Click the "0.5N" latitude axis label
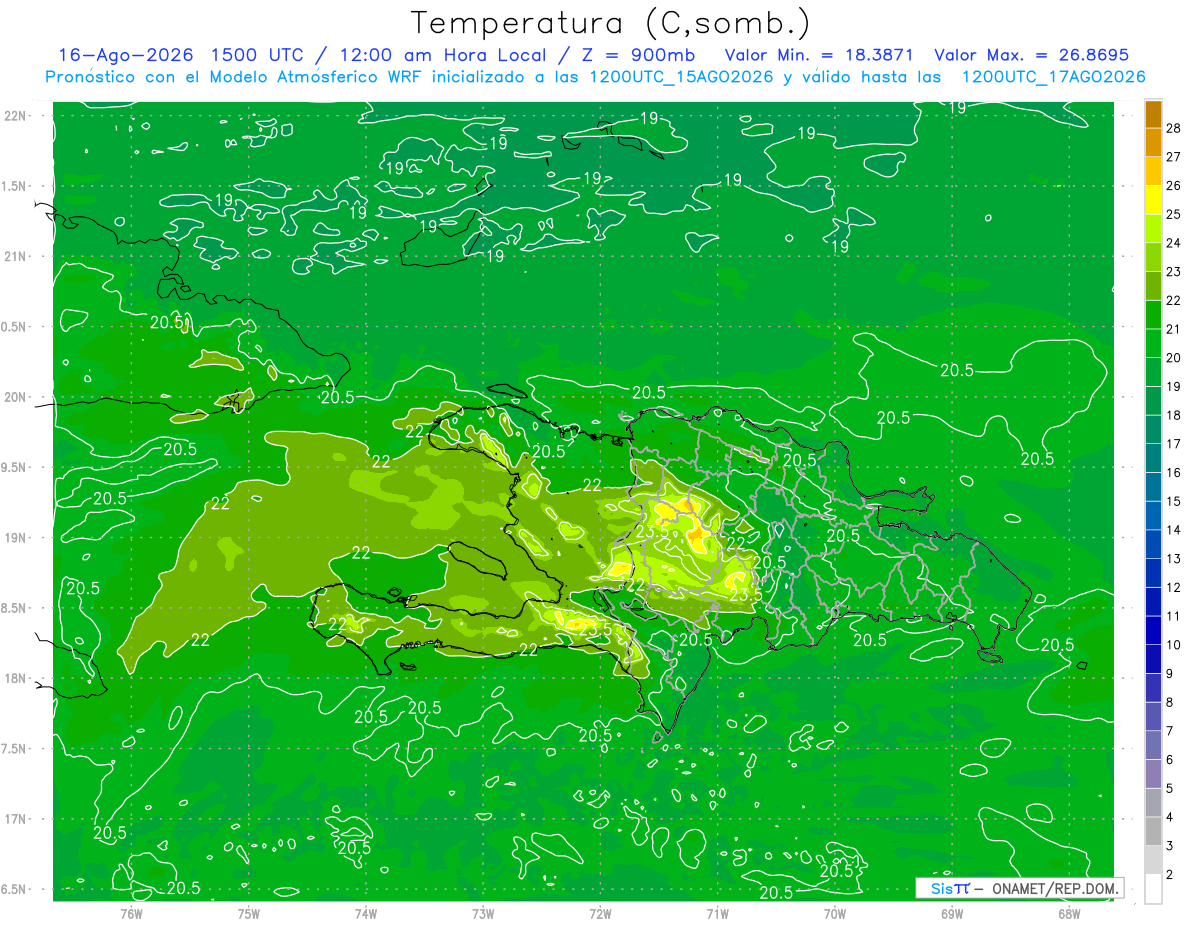This screenshot has width=1200, height=927. click(14, 327)
